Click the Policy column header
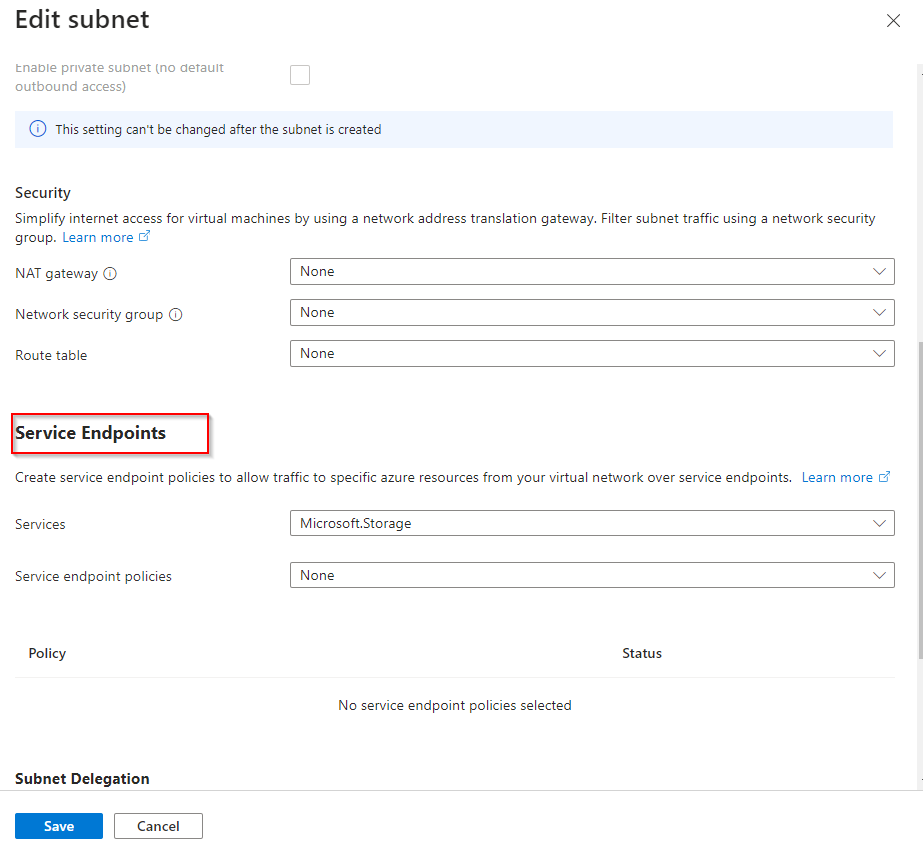923x856 pixels. click(x=47, y=653)
